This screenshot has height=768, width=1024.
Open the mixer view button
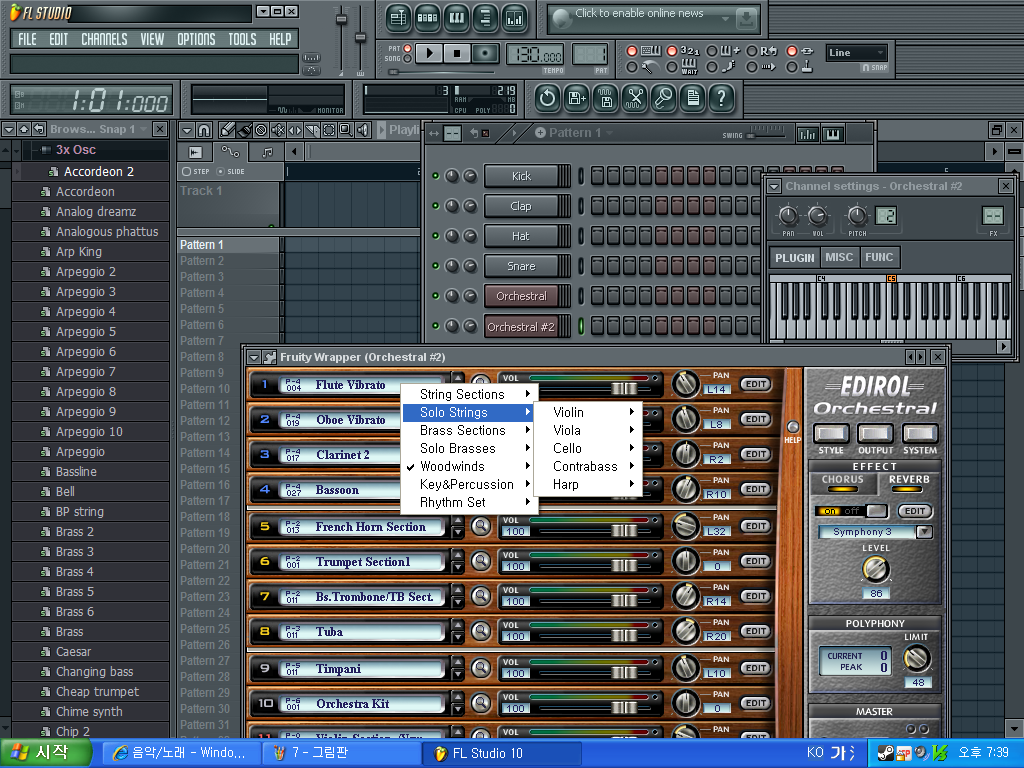(515, 18)
